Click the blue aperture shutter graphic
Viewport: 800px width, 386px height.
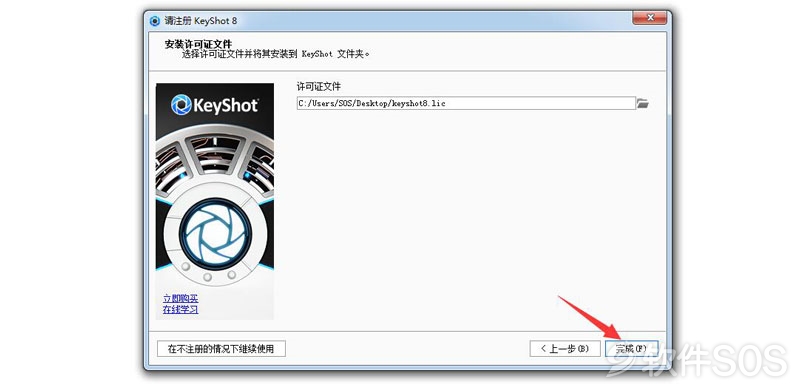pyautogui.click(x=215, y=234)
